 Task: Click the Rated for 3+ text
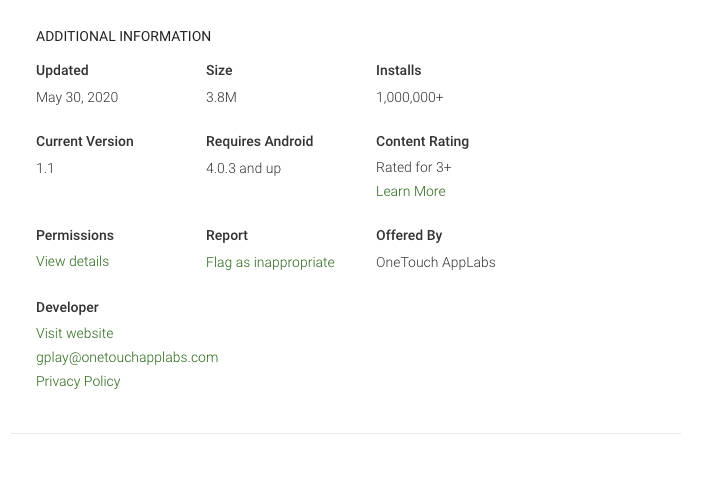pos(413,167)
